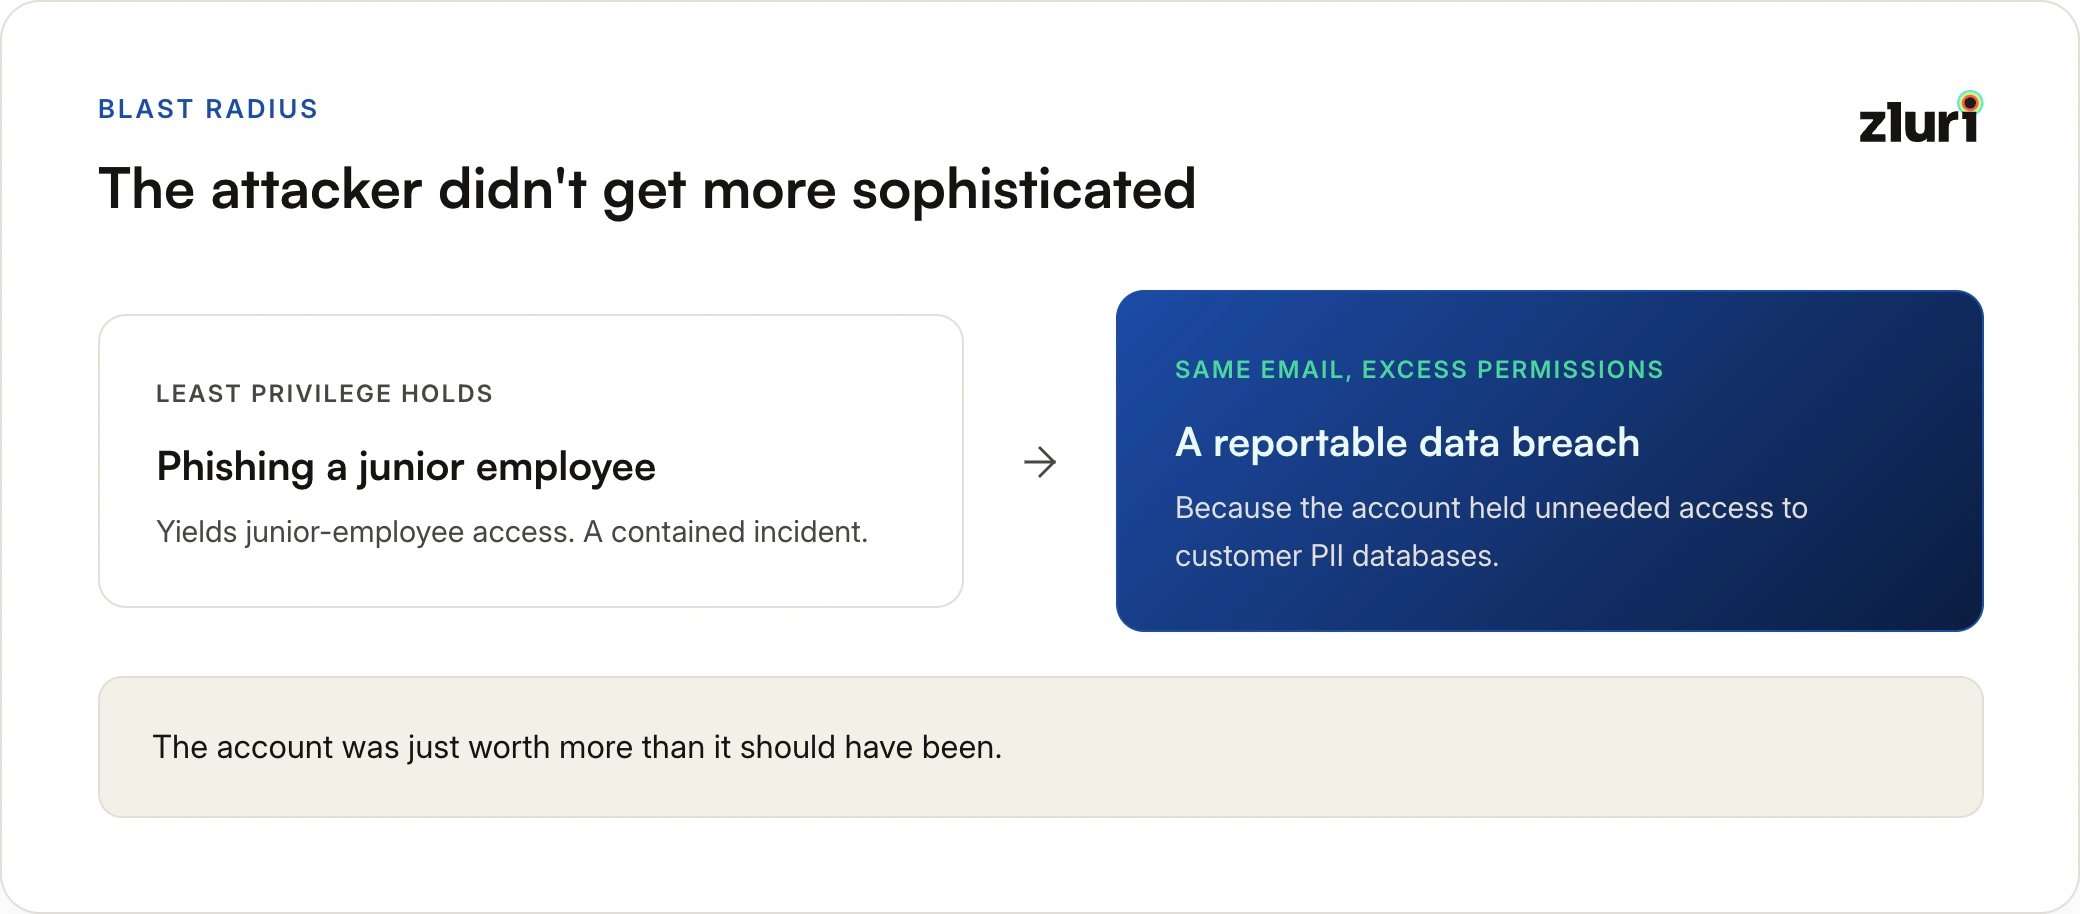Select the LEAST PRIVILEGE HOLDS label
Image resolution: width=2080 pixels, height=914 pixels.
(x=325, y=394)
